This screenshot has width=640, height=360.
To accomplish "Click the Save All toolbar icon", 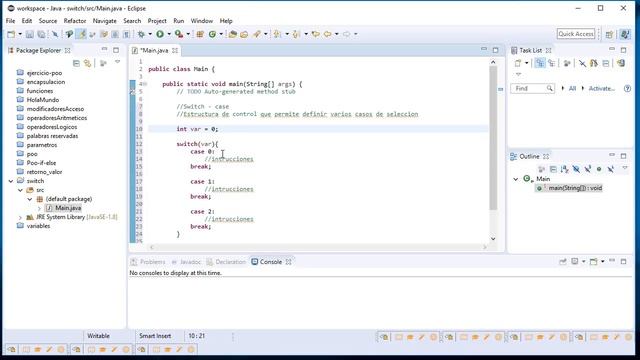I will (x=41, y=35).
